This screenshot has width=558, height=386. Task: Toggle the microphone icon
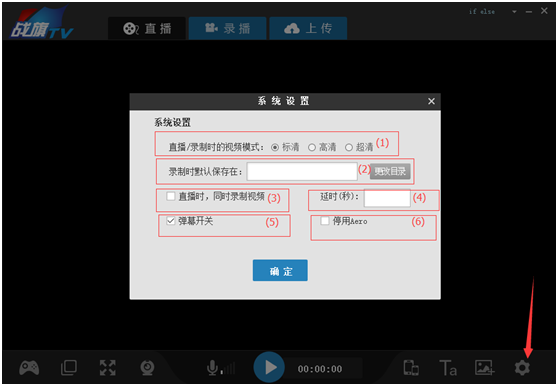point(212,368)
